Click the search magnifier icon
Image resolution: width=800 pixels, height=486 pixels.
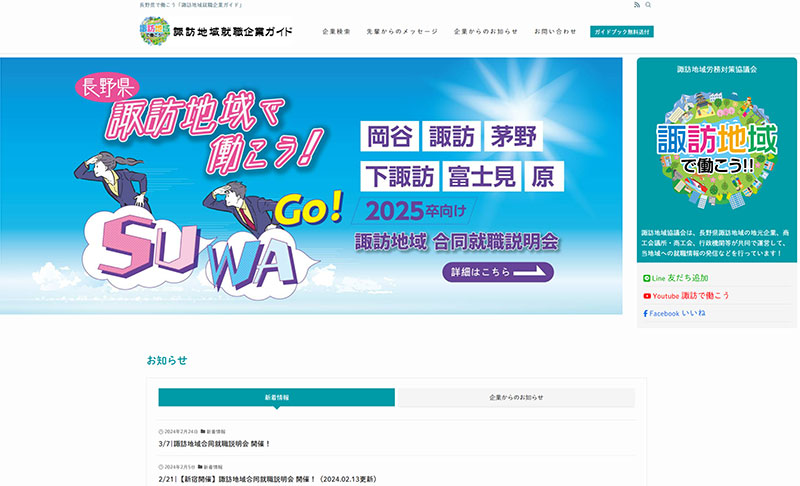648,5
